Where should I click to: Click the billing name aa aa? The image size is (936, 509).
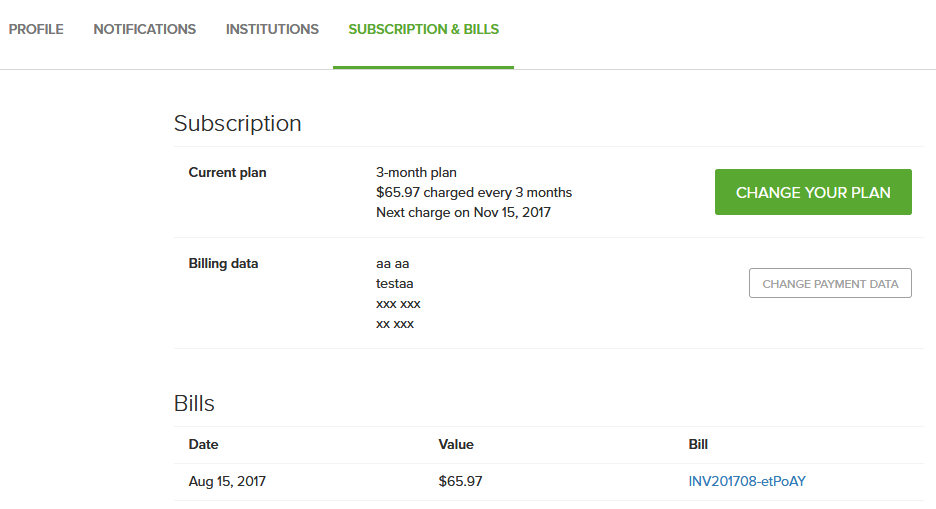click(393, 264)
